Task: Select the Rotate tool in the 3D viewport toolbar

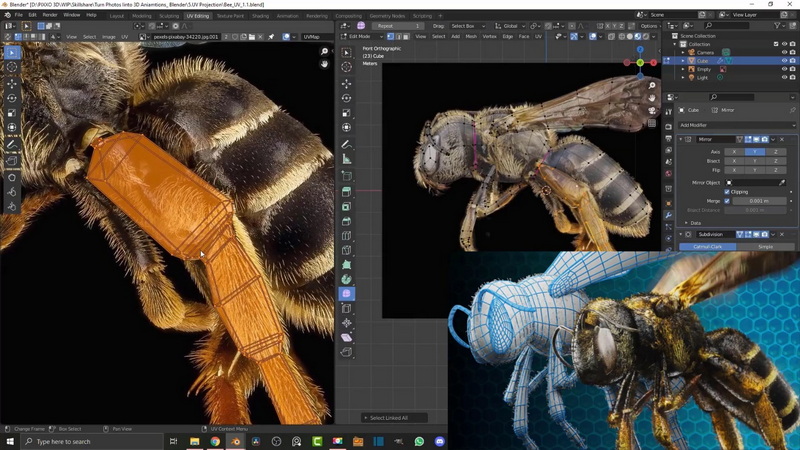Action: click(x=346, y=98)
